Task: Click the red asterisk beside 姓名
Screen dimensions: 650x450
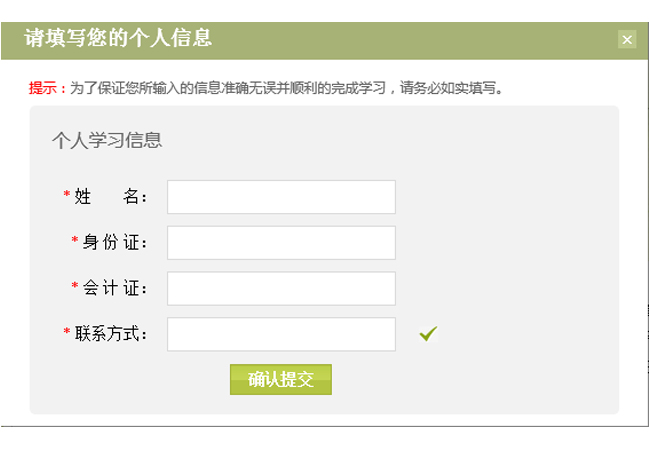Action: [66, 194]
